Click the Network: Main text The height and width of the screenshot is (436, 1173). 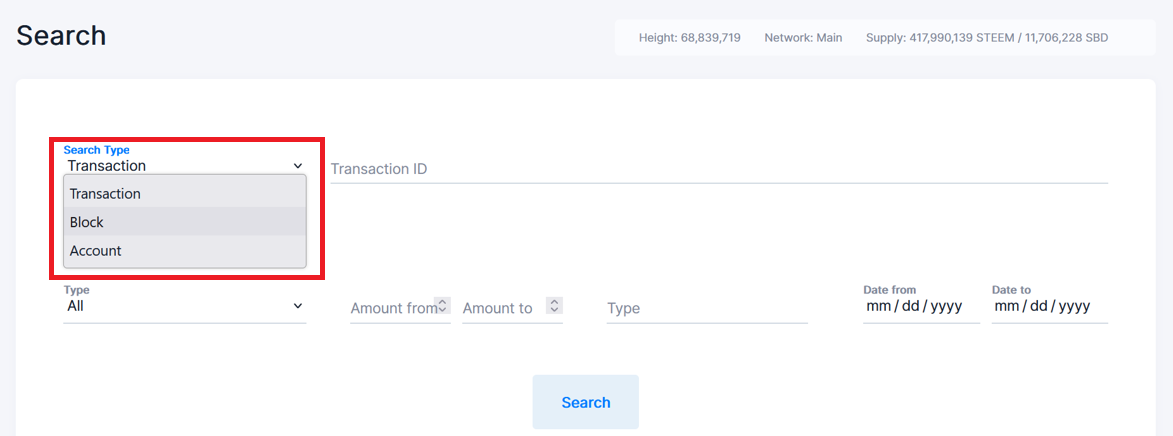click(x=803, y=37)
